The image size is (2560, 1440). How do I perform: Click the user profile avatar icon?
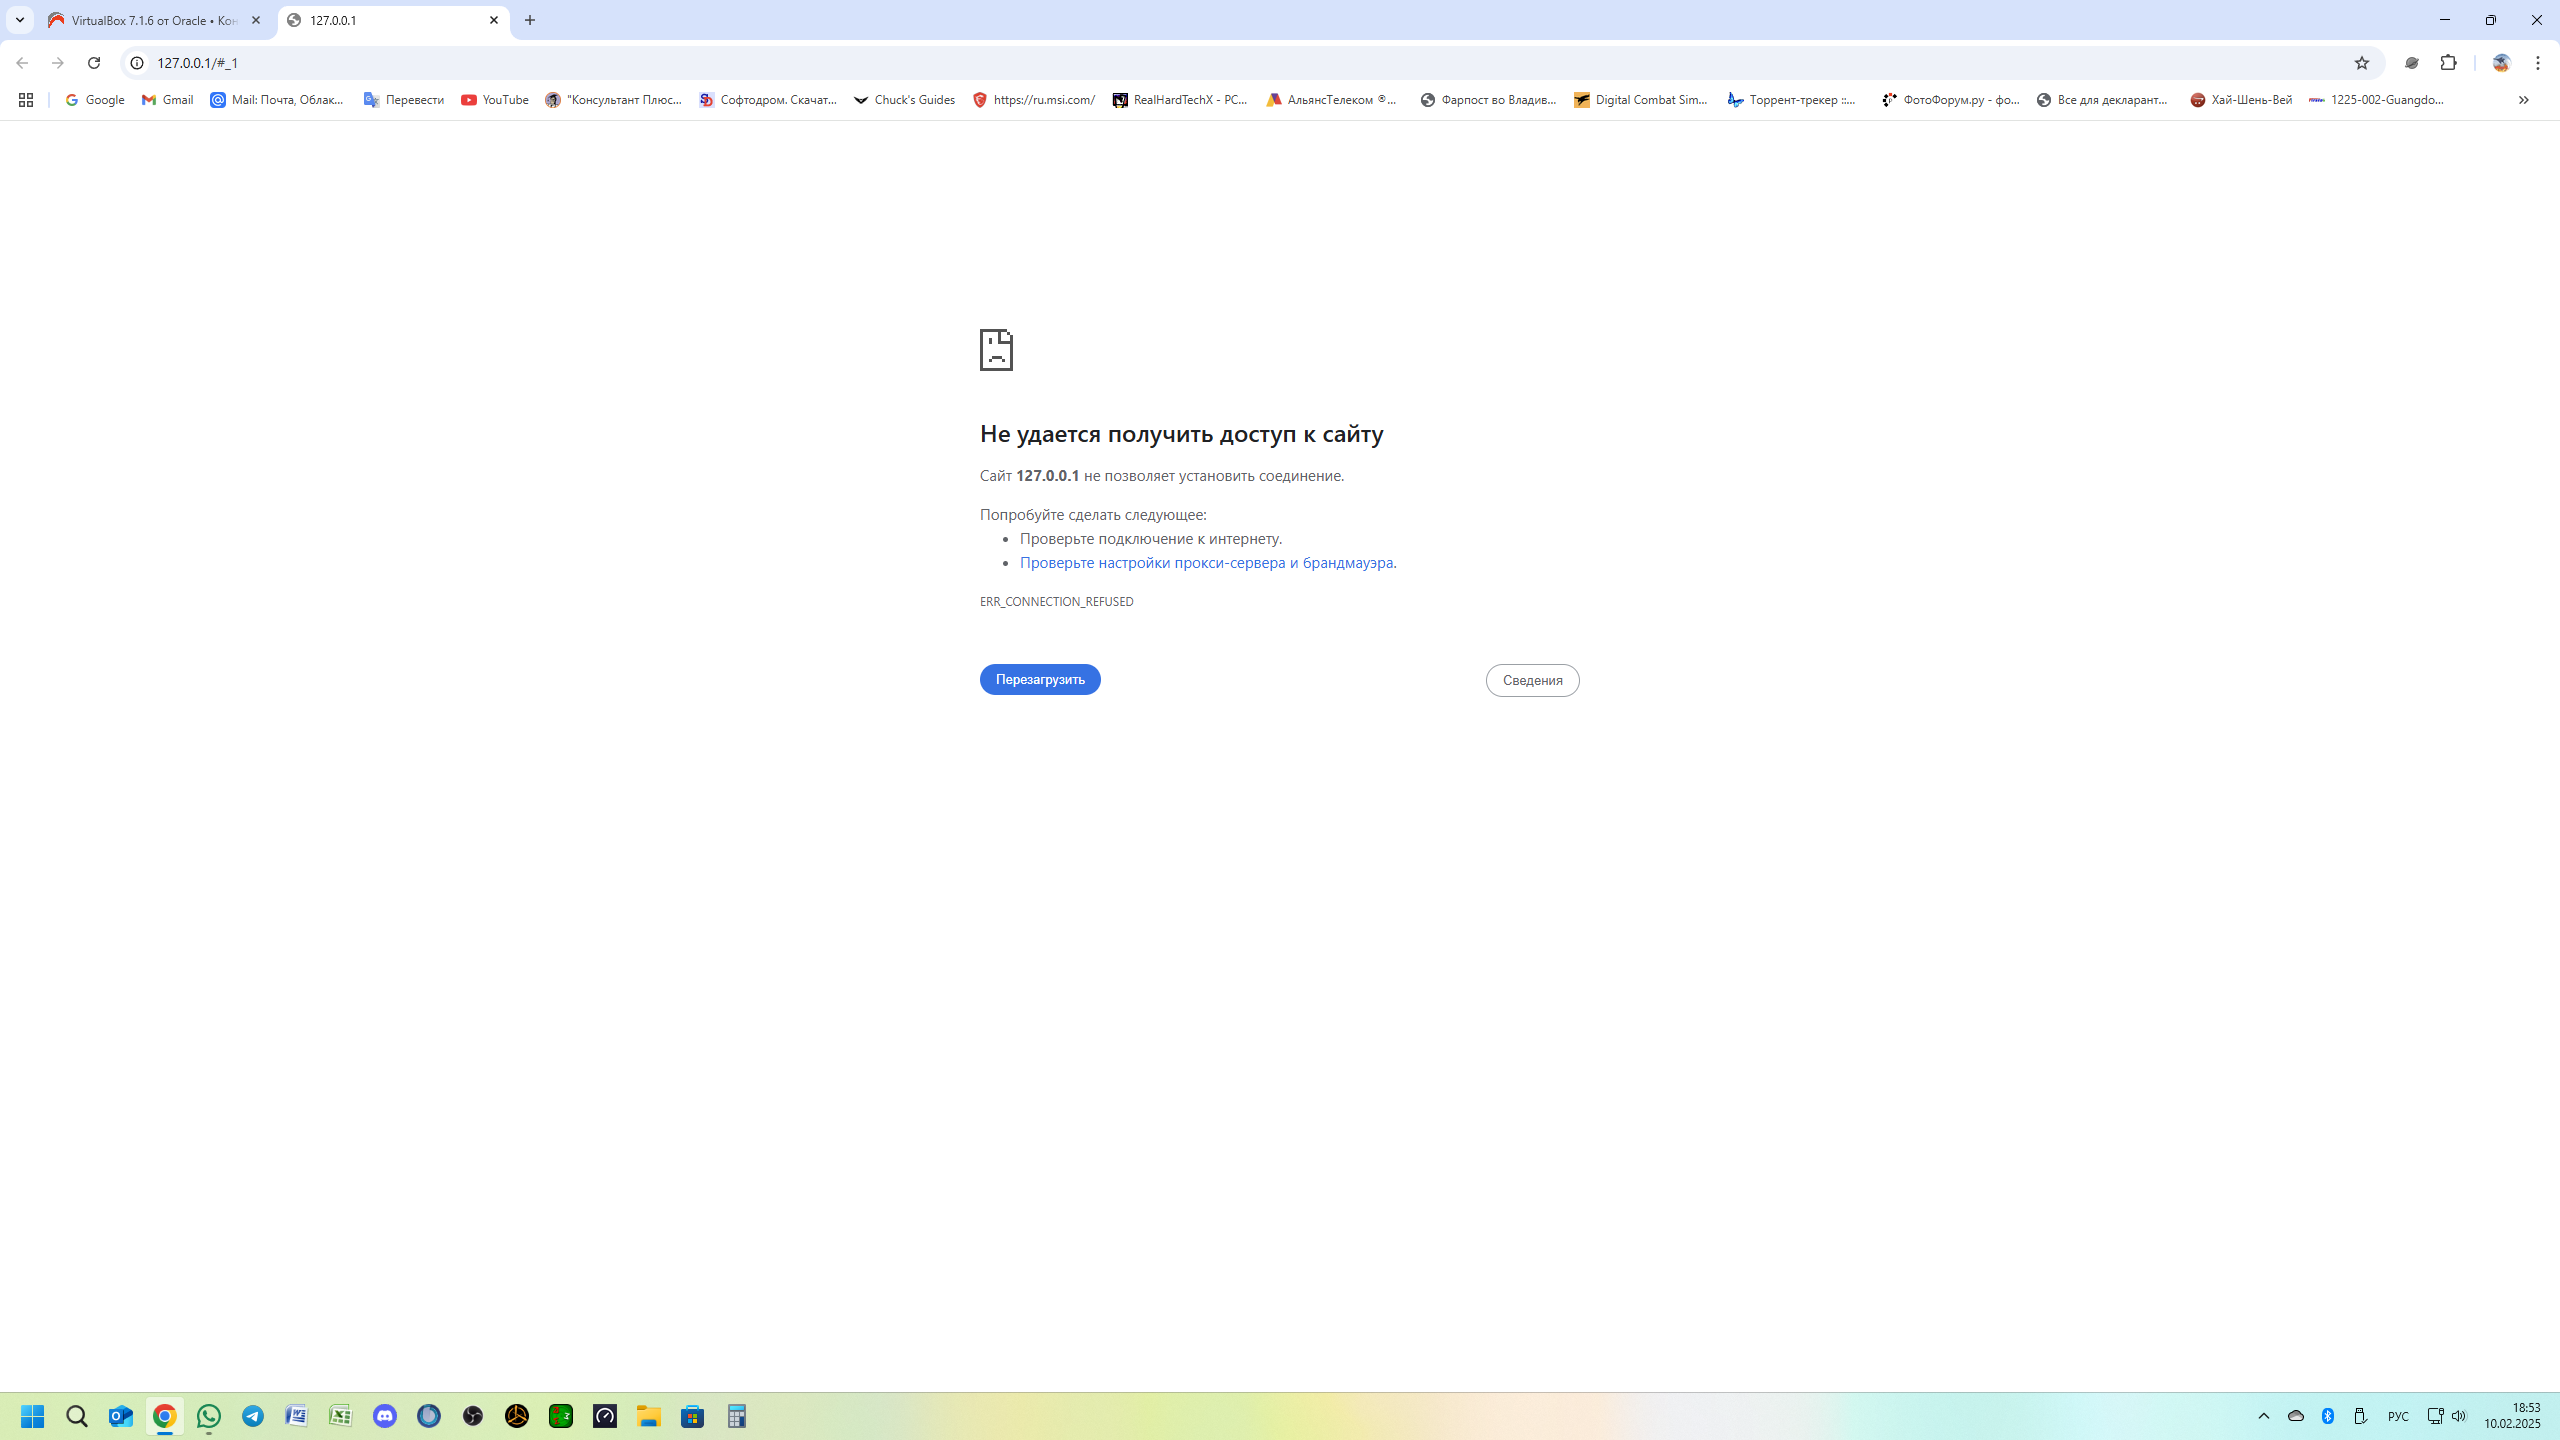pyautogui.click(x=2501, y=63)
